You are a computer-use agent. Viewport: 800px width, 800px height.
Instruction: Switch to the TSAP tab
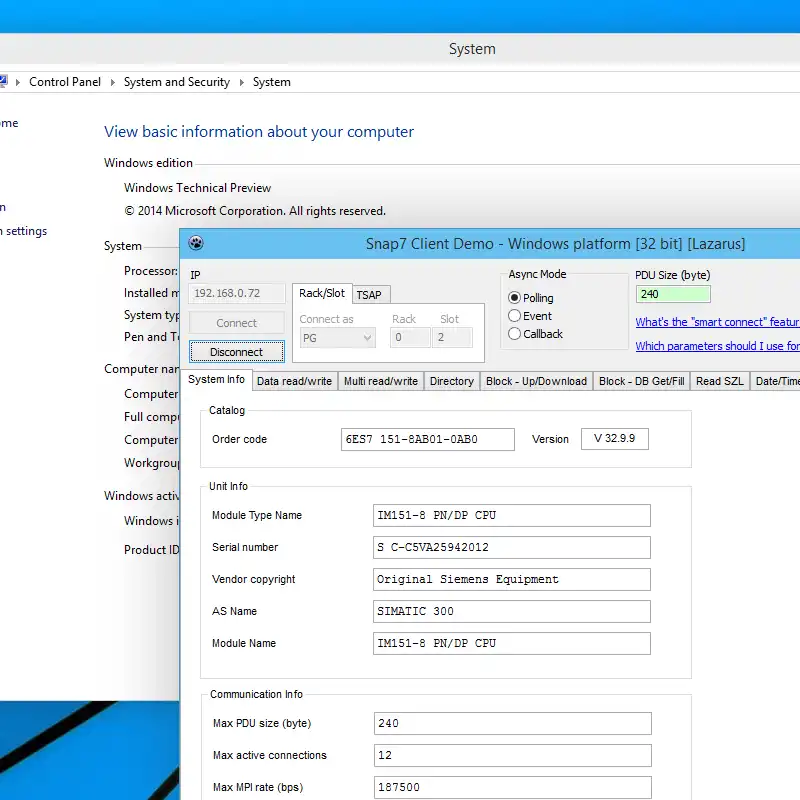click(369, 295)
